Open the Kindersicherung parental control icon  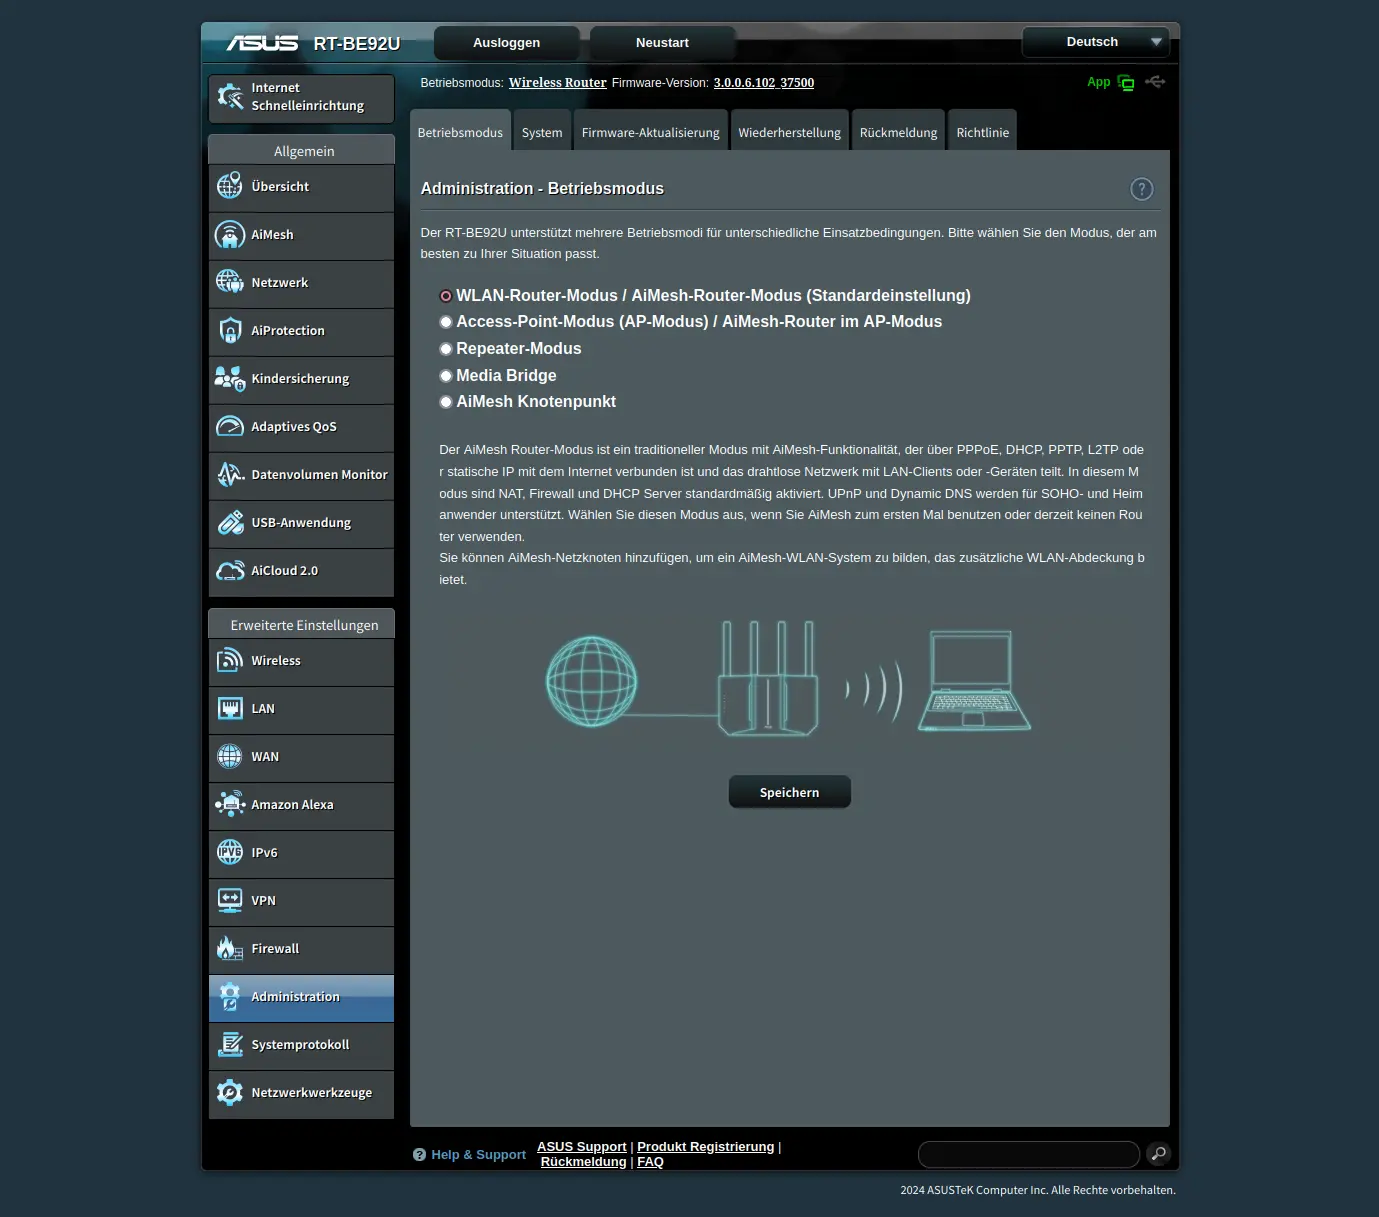click(230, 379)
